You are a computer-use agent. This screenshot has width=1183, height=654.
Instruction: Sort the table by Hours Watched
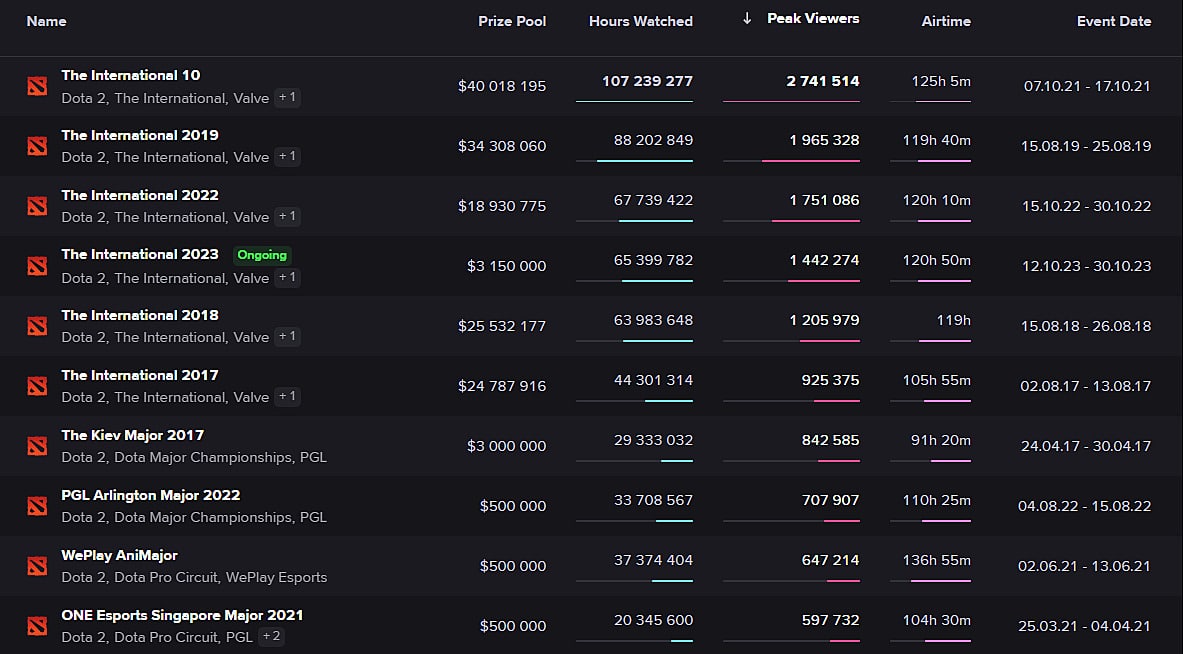[640, 21]
